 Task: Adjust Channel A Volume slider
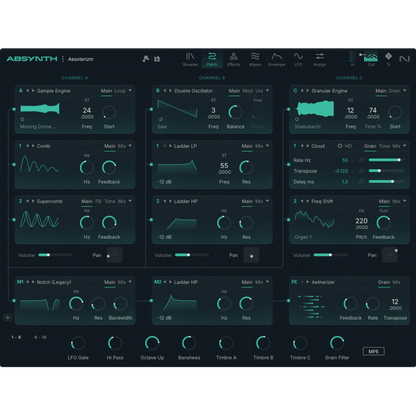tap(55, 255)
